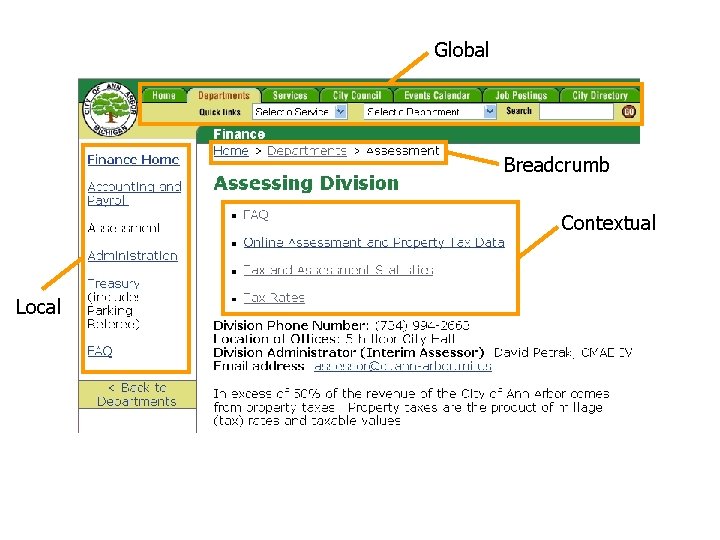Open the FAQ link in sidebar
This screenshot has height=540, width=720.
[x=100, y=351]
